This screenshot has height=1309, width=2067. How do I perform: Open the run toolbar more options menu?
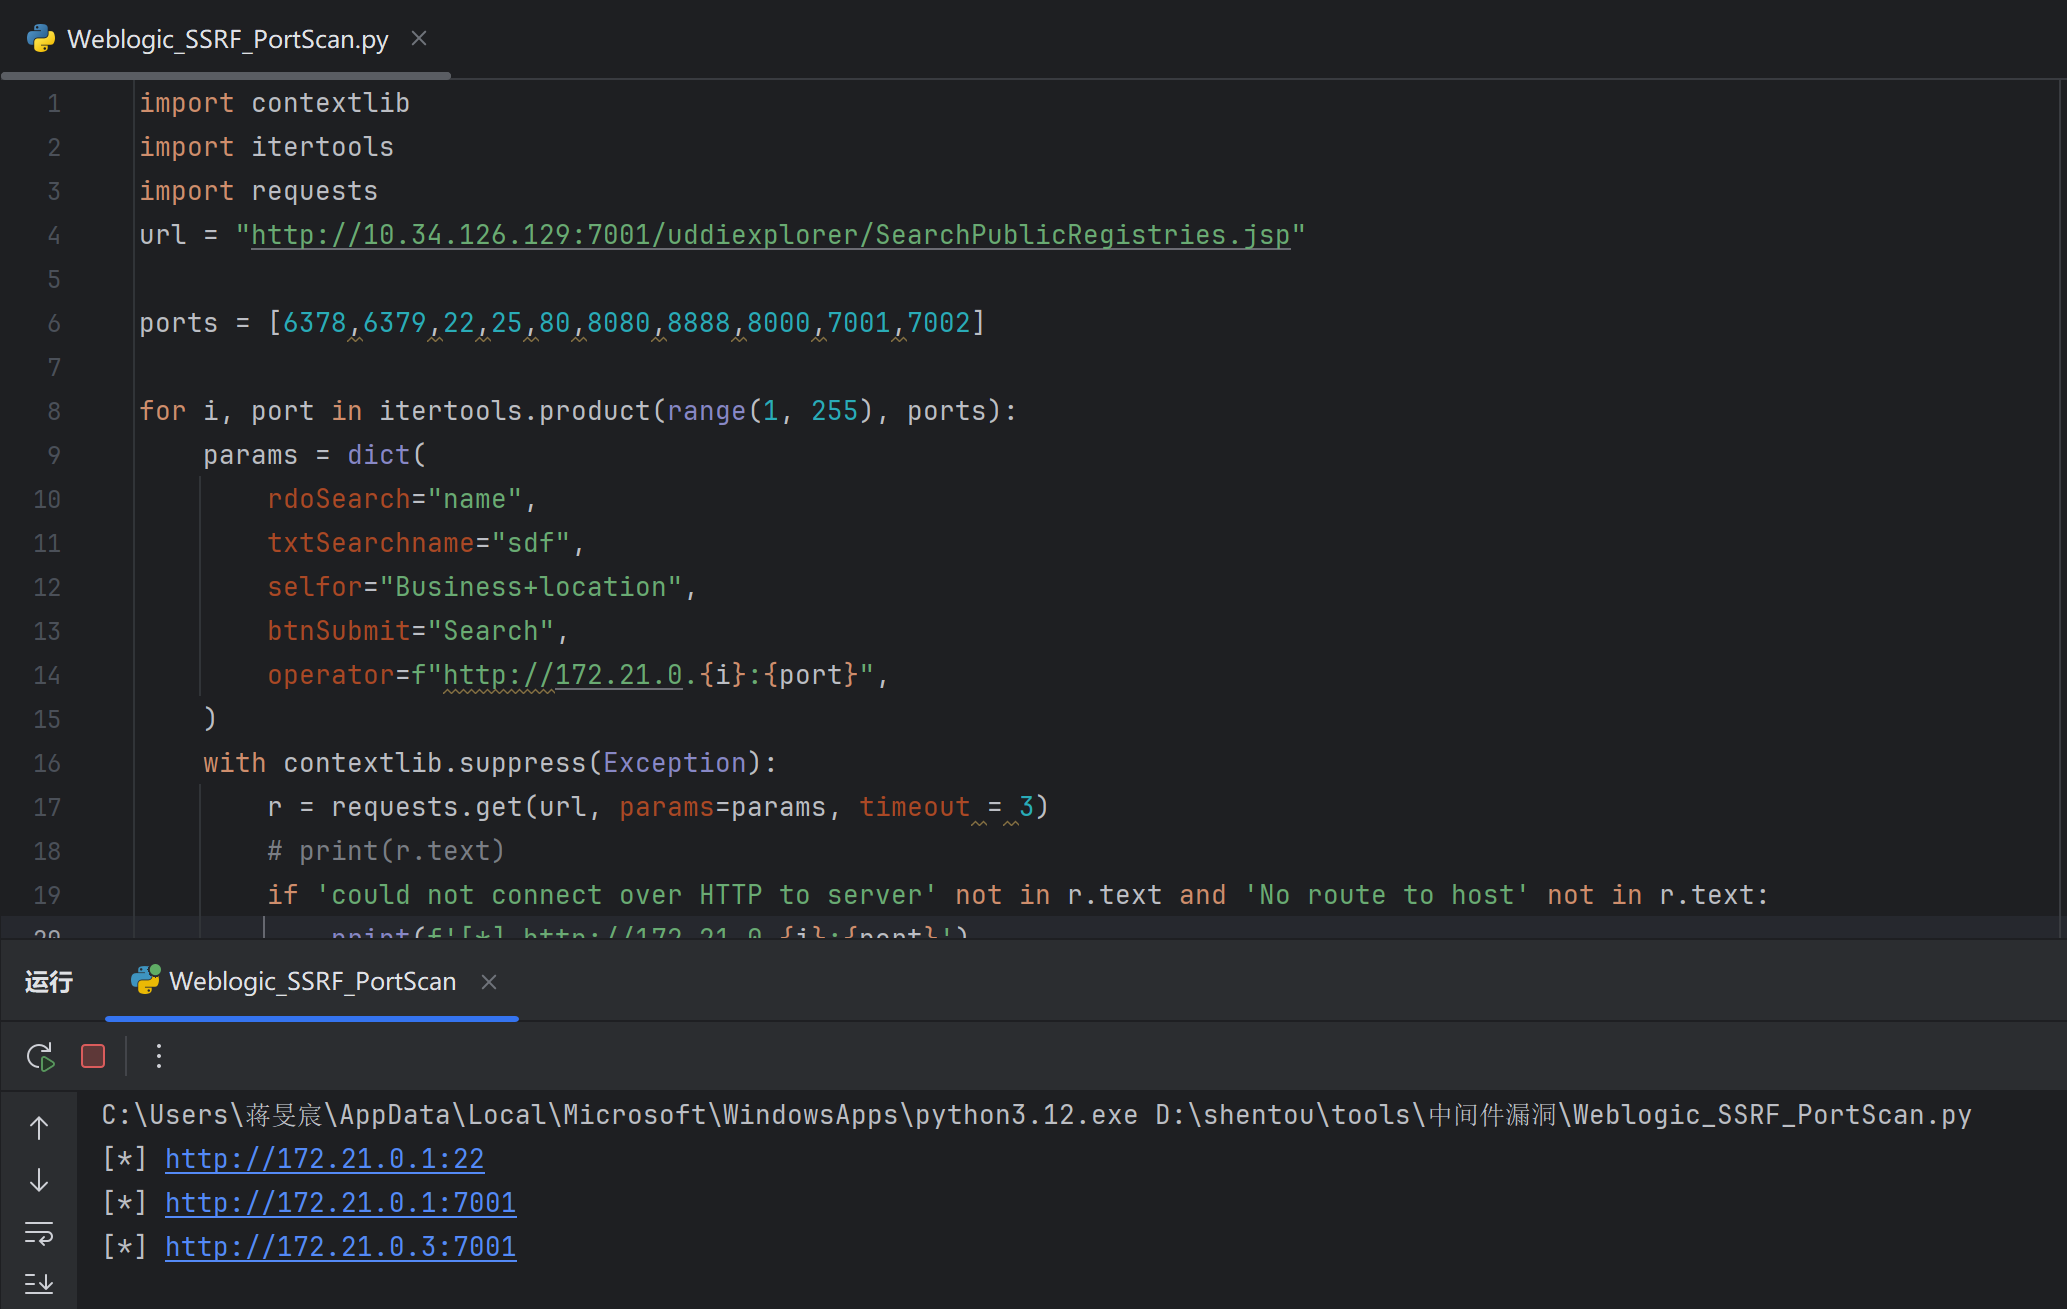point(159,1057)
